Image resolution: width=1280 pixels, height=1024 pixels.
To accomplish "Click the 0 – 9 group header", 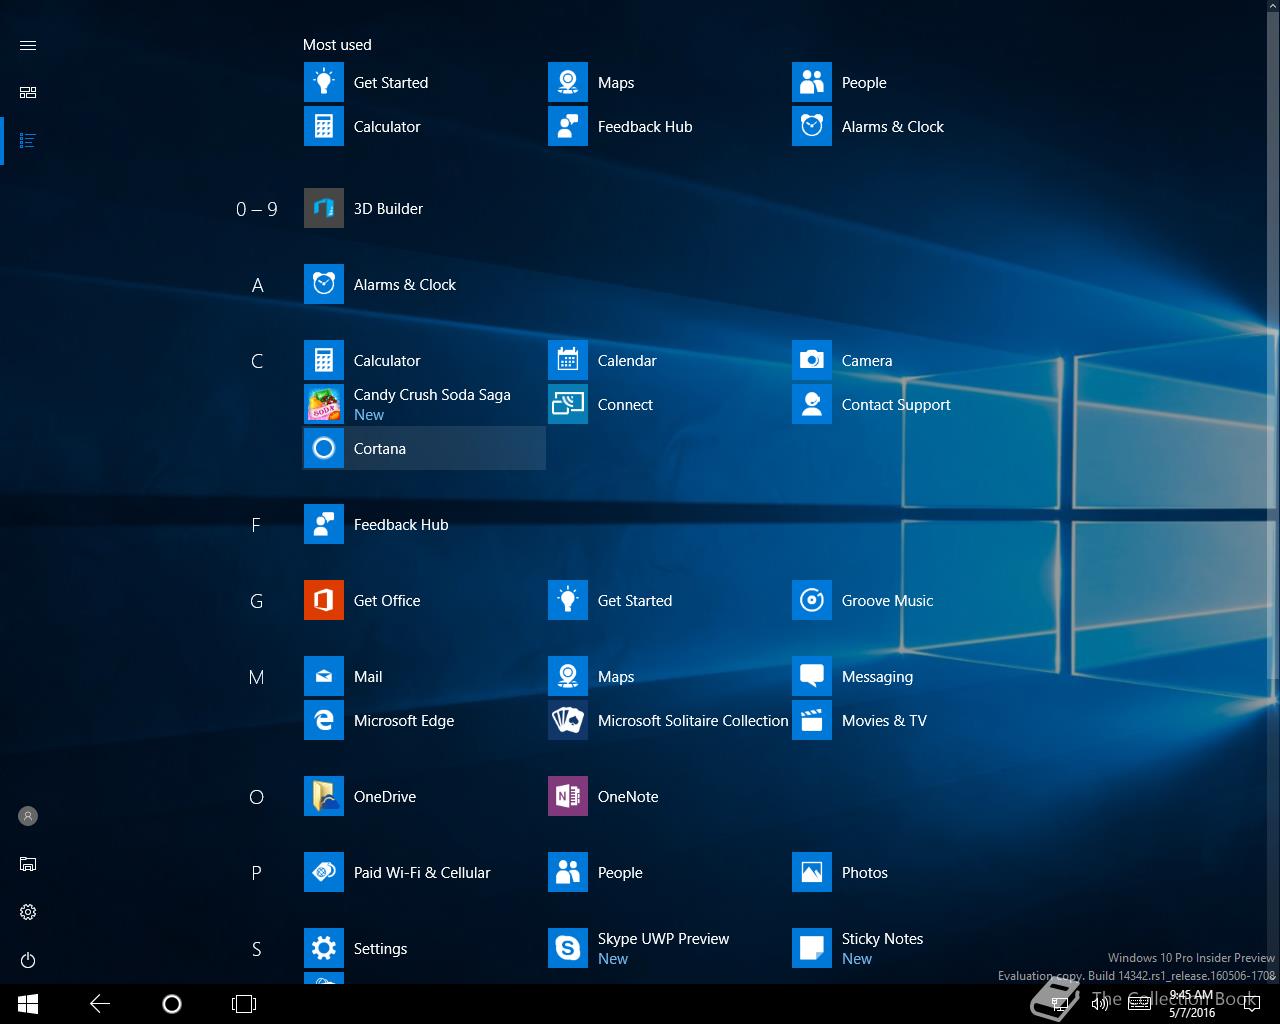I will 256,208.
